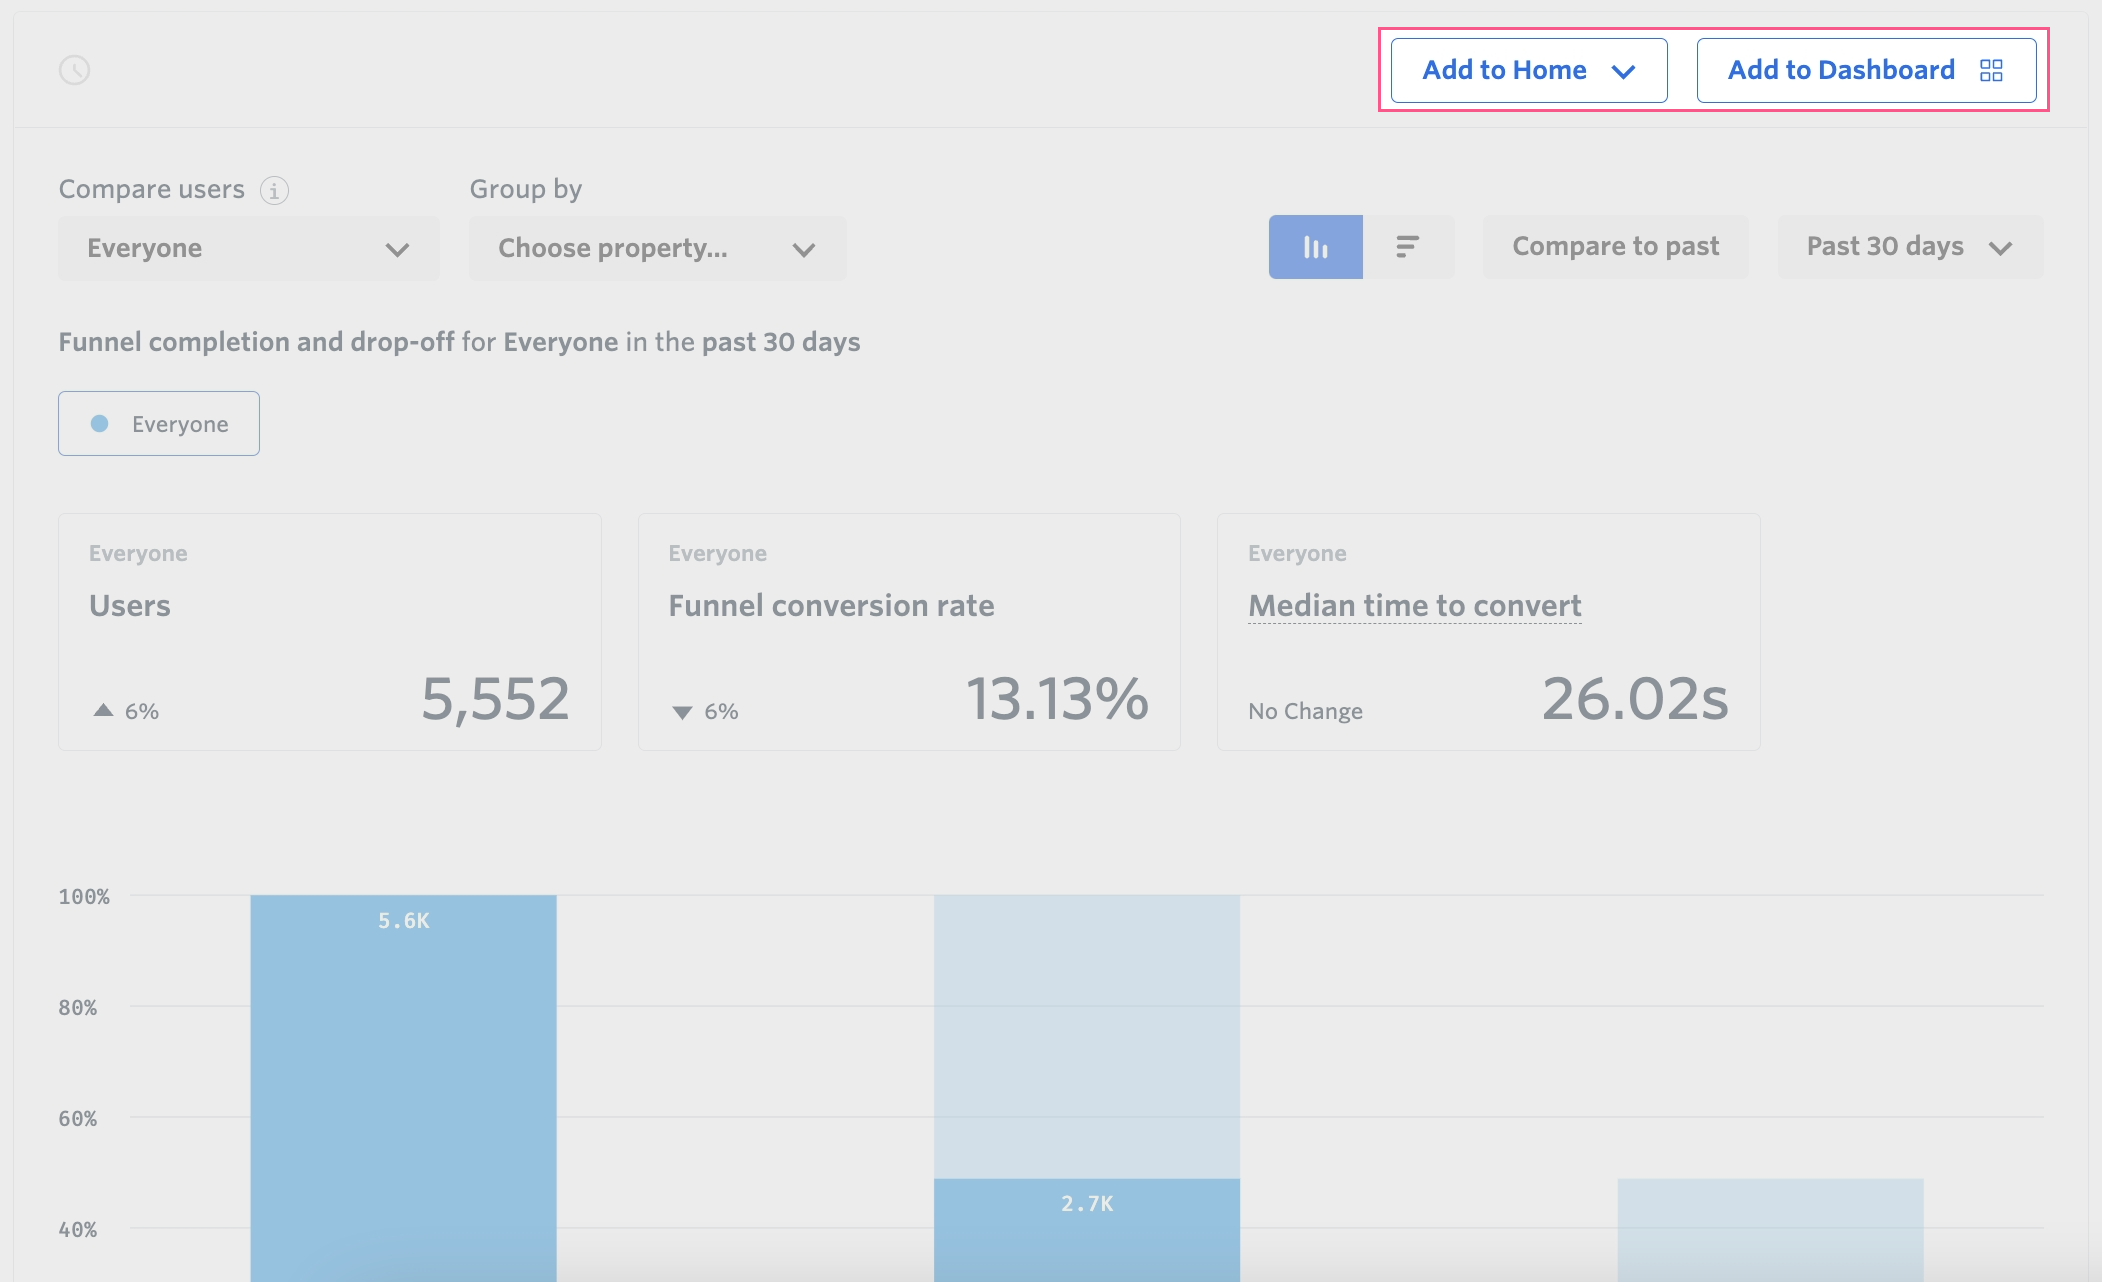This screenshot has height=1282, width=2102.
Task: Expand the Everyone compare users dropdown
Action: [x=248, y=248]
